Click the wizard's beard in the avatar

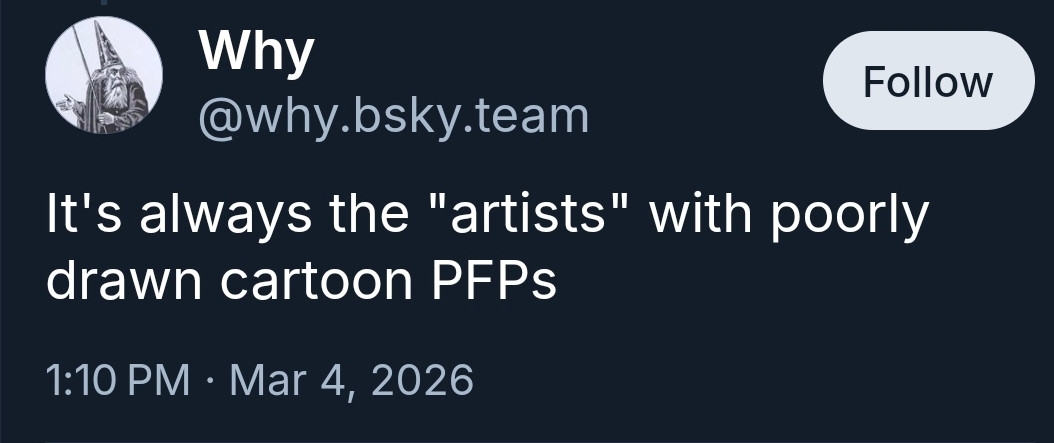[x=112, y=97]
